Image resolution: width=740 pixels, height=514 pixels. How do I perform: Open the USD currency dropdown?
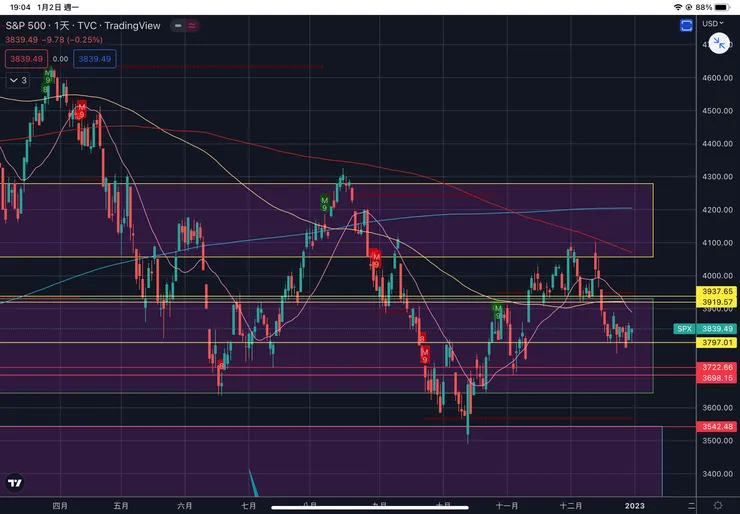pyautogui.click(x=713, y=23)
